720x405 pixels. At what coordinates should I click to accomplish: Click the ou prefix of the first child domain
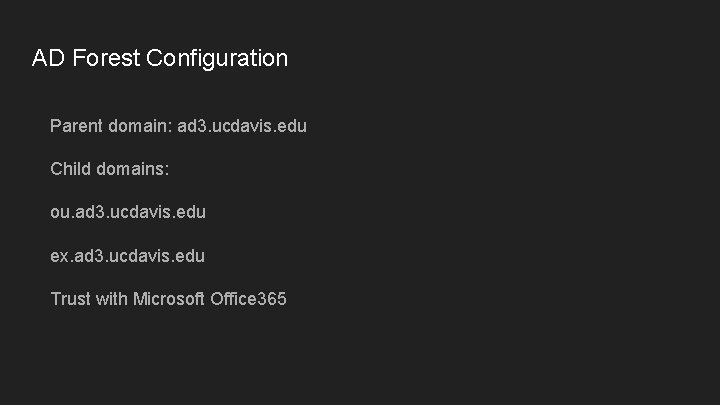tap(60, 213)
